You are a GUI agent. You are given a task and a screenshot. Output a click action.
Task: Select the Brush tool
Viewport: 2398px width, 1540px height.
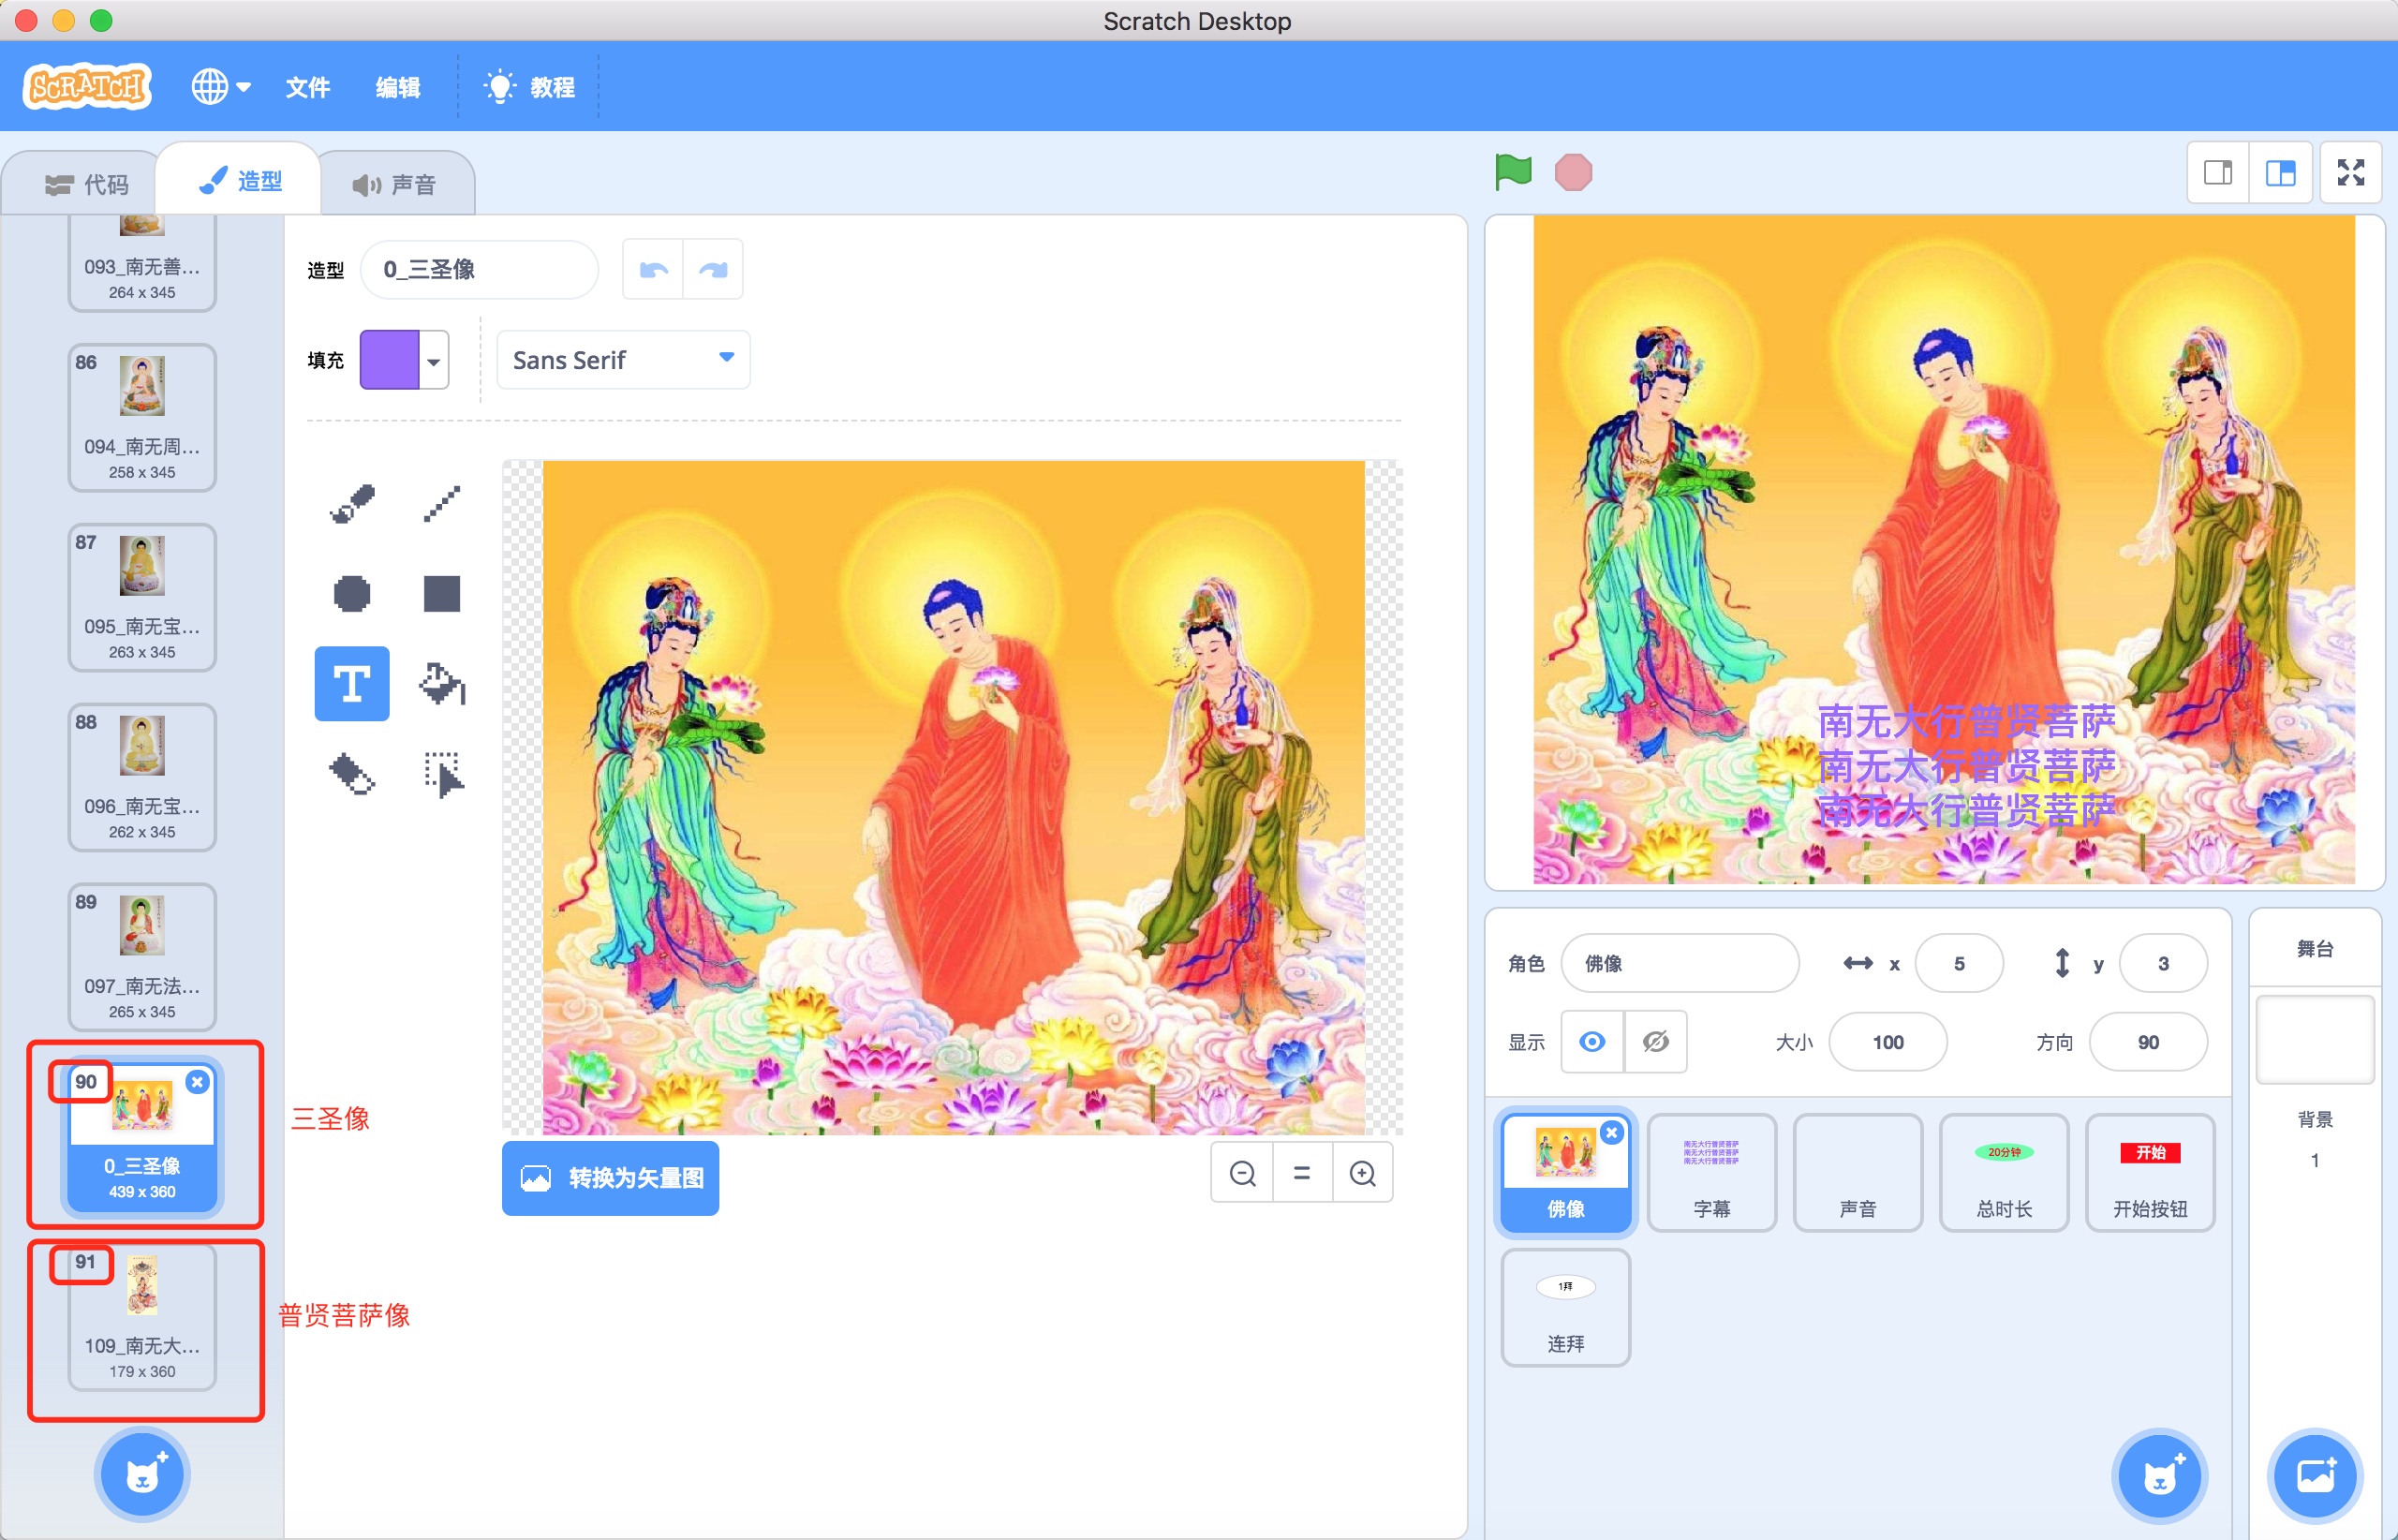point(352,504)
